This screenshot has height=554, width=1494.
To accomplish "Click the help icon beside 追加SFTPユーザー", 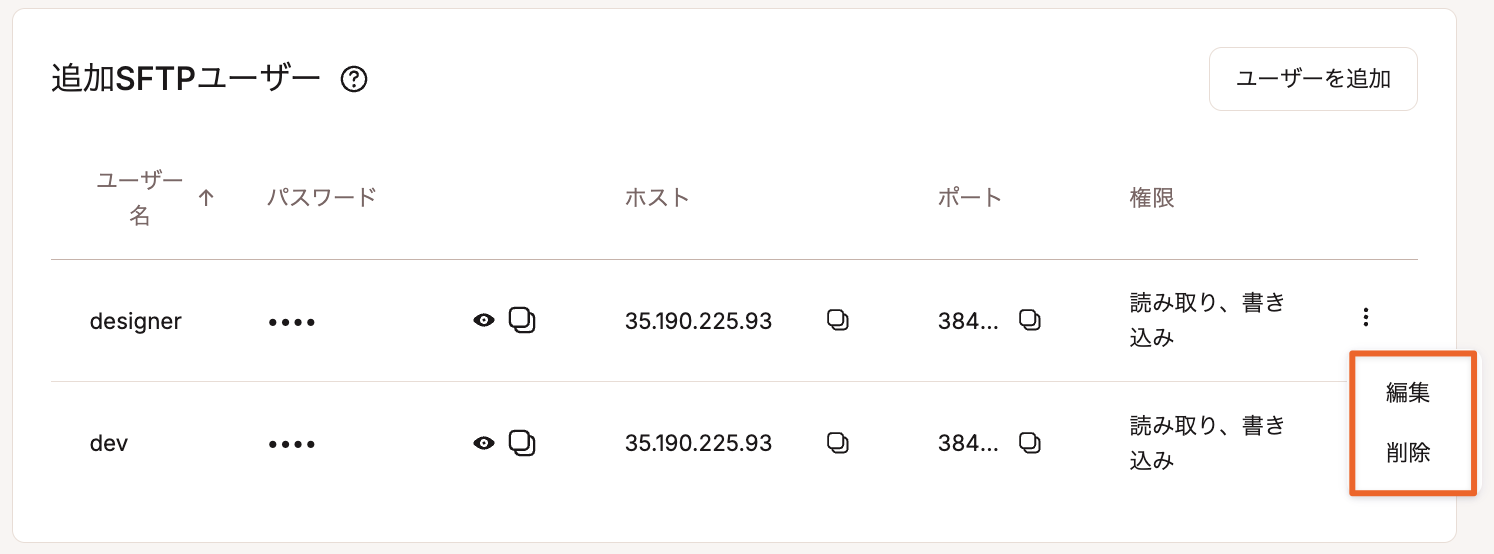I will (x=354, y=79).
